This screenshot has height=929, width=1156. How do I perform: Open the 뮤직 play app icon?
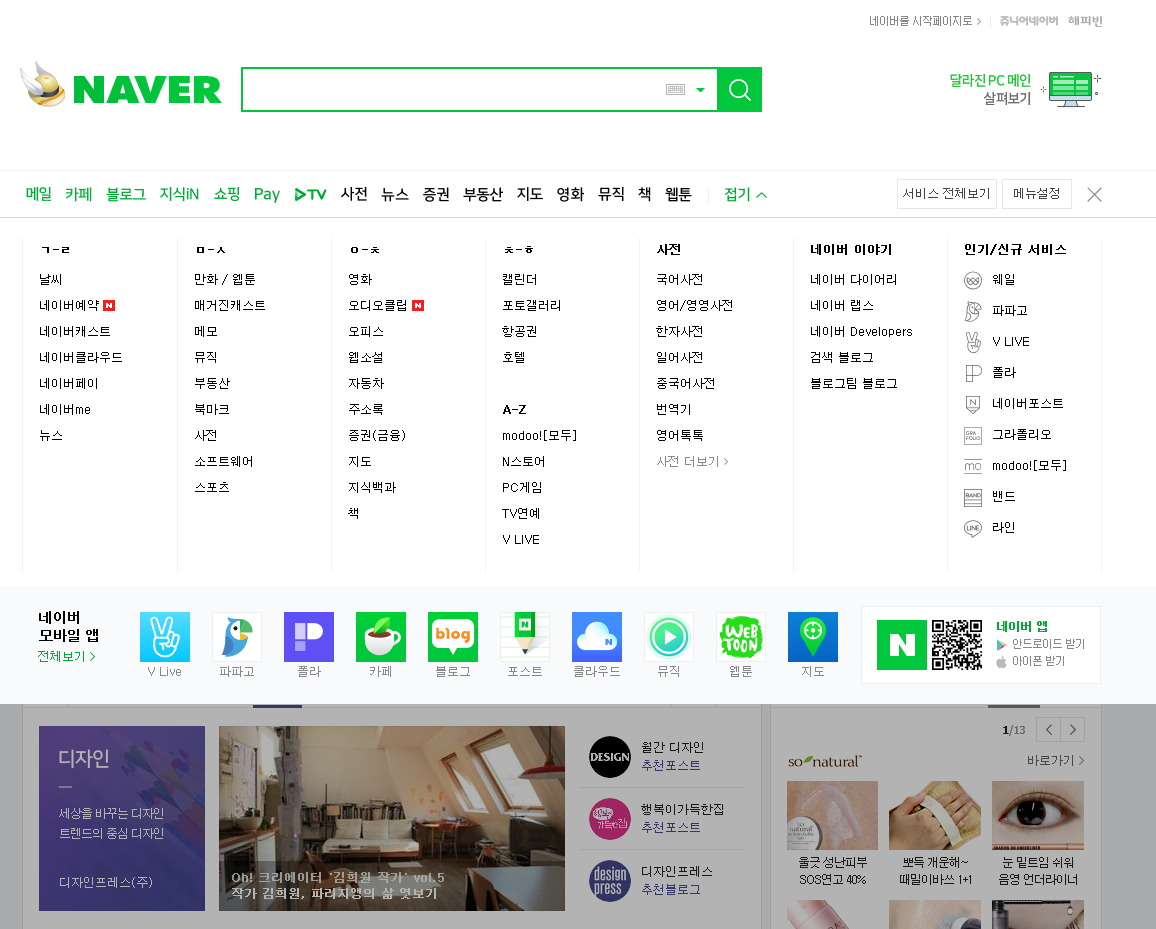(669, 637)
